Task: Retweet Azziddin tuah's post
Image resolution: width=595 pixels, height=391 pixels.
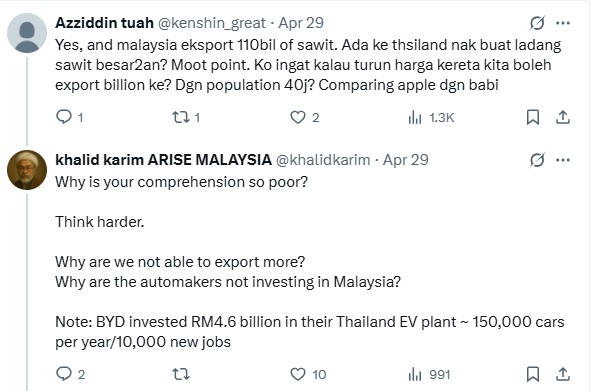Action: 186,117
